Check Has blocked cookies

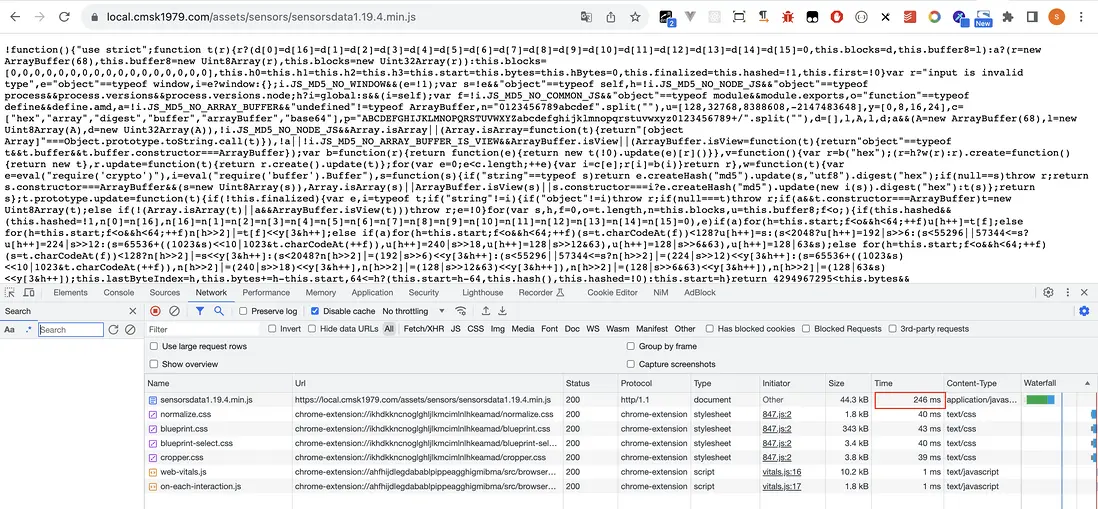[x=710, y=329]
